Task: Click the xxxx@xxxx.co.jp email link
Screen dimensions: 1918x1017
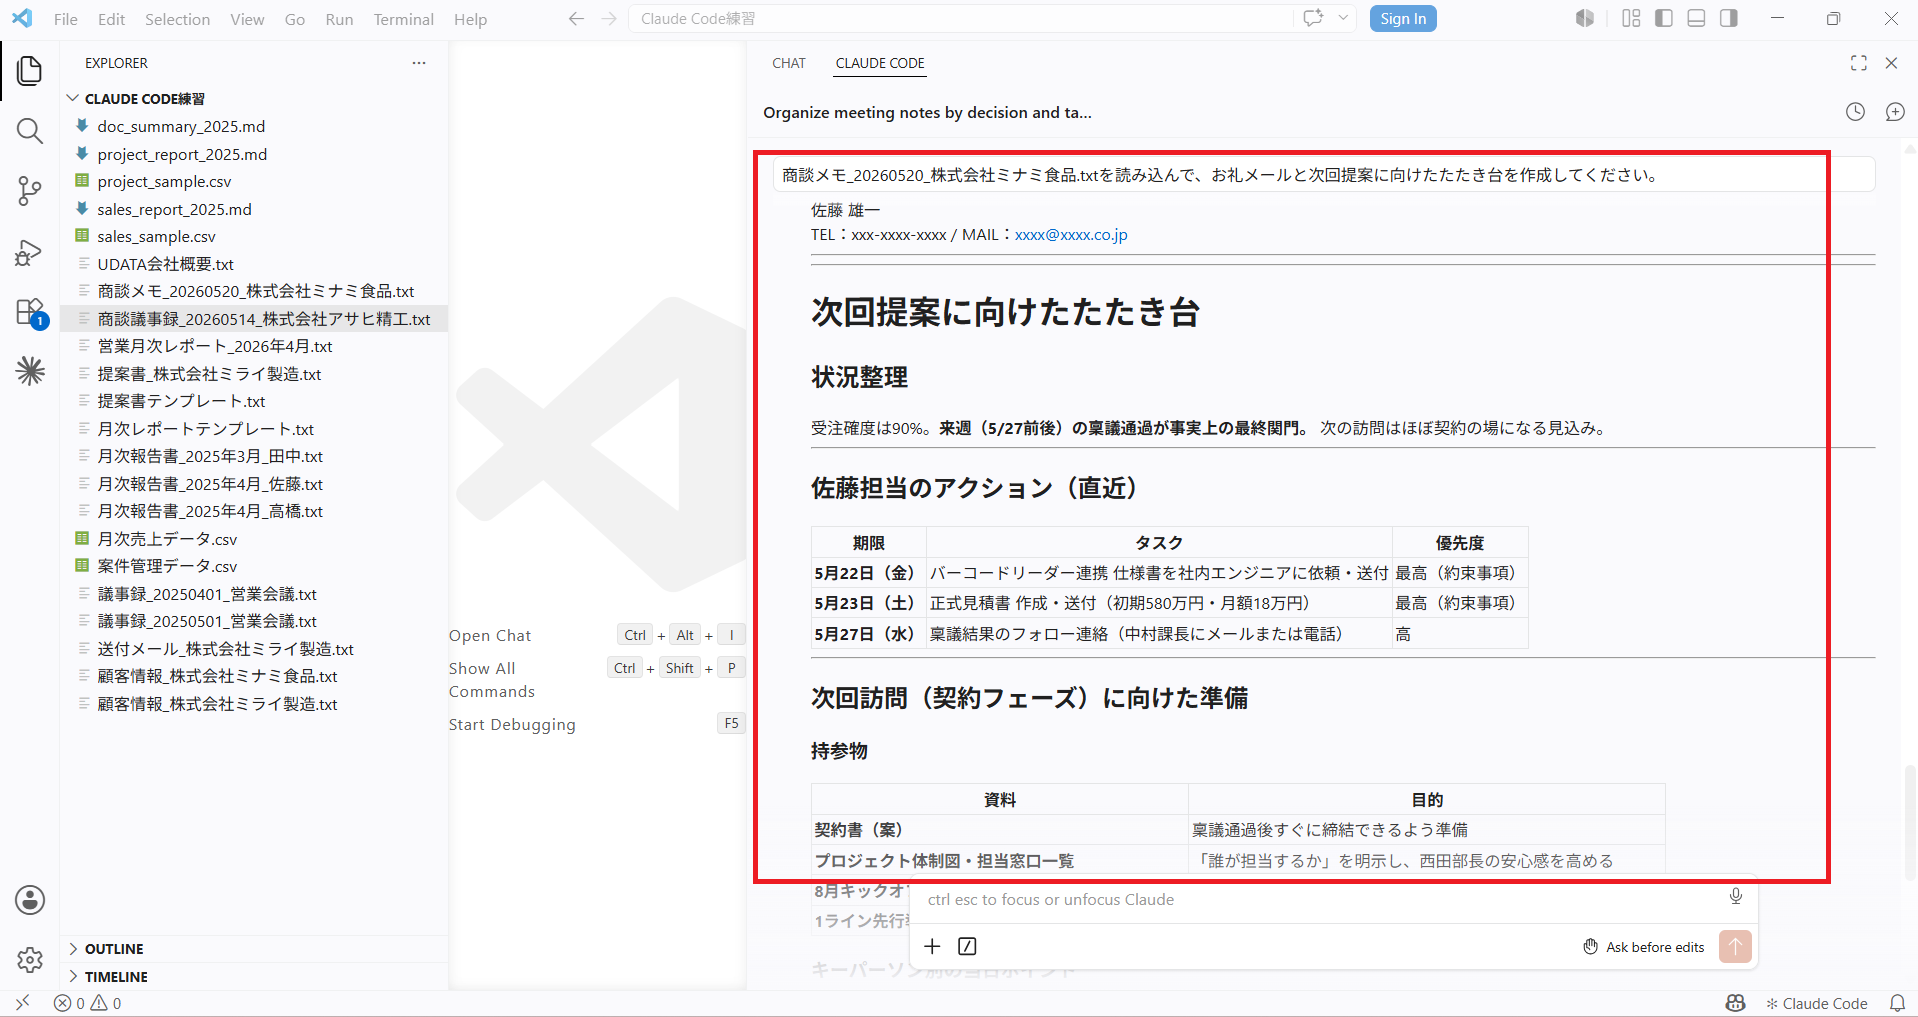Action: pos(1071,234)
